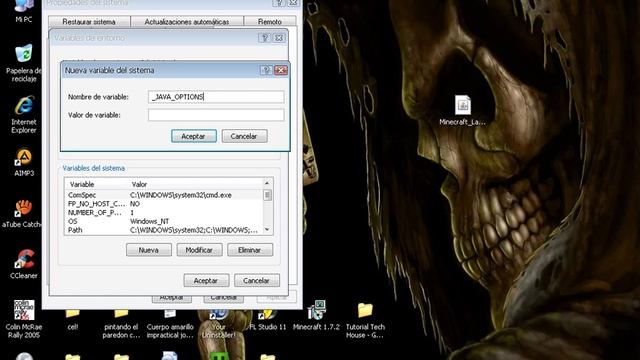Click Aceptar in Nueva variable dialog

pyautogui.click(x=193, y=136)
